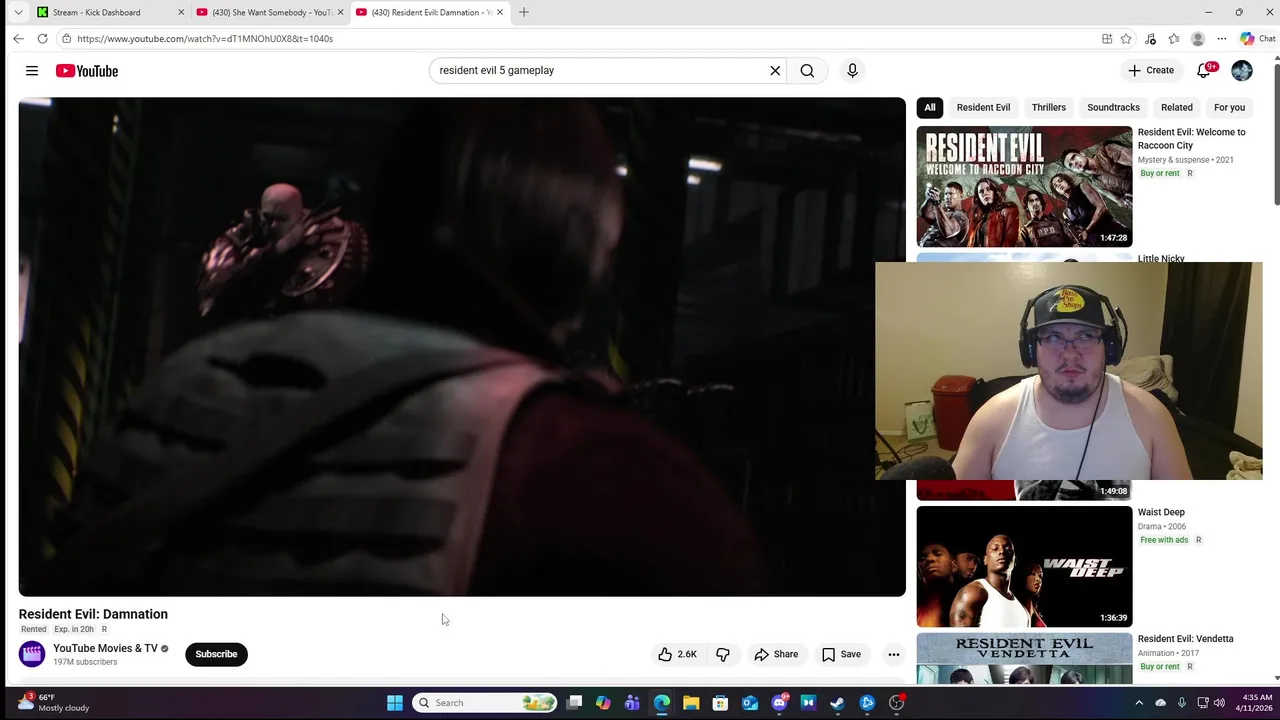Open the Edge media control music icon
The width and height of the screenshot is (1280, 720).
coord(1150,39)
